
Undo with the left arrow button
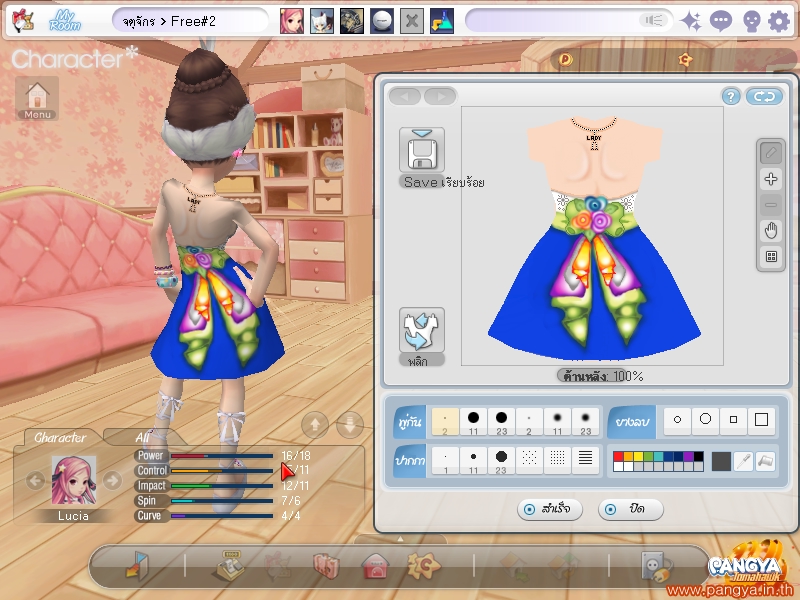point(405,96)
